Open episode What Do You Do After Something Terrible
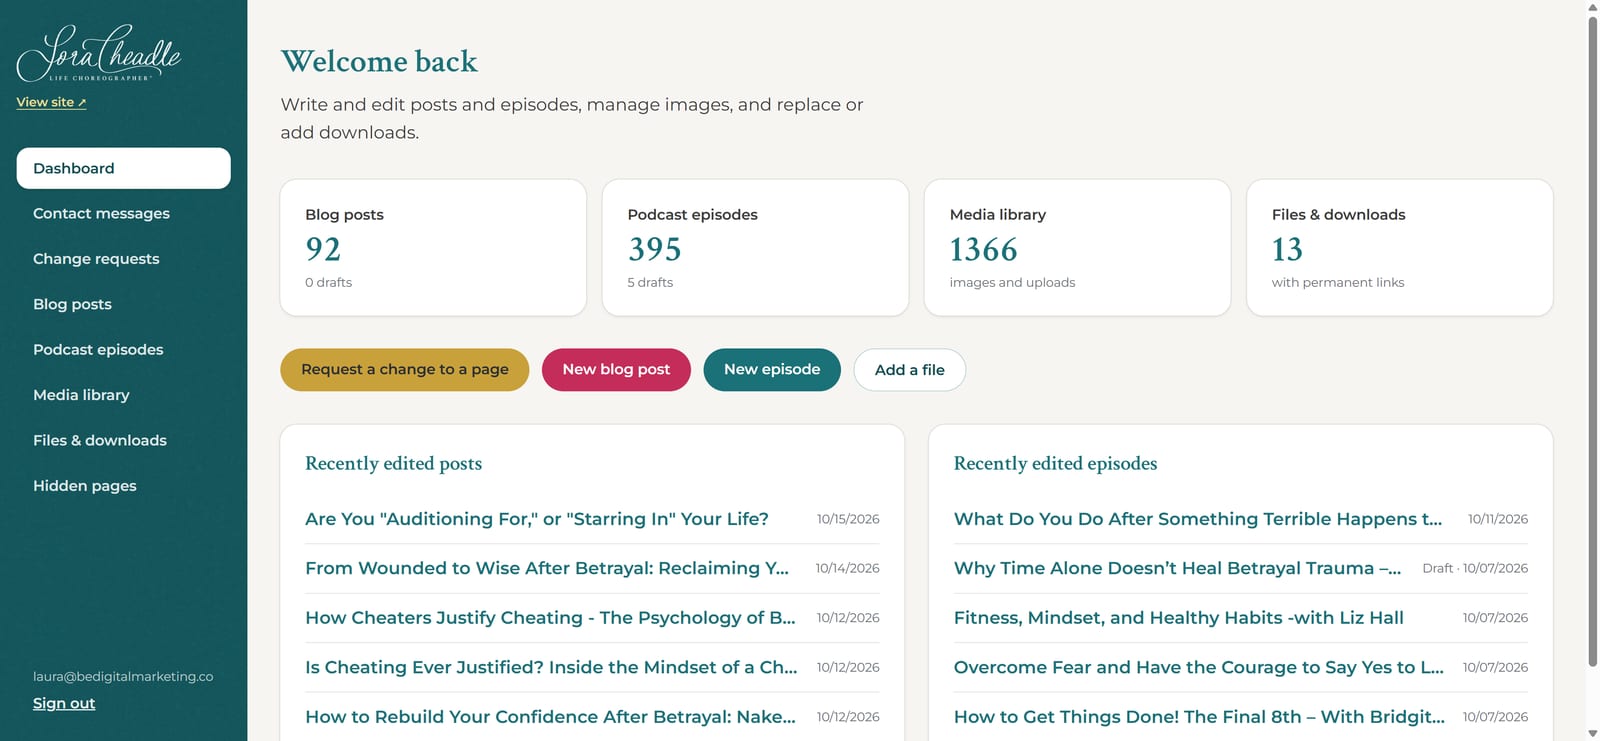This screenshot has width=1600, height=741. [1198, 519]
